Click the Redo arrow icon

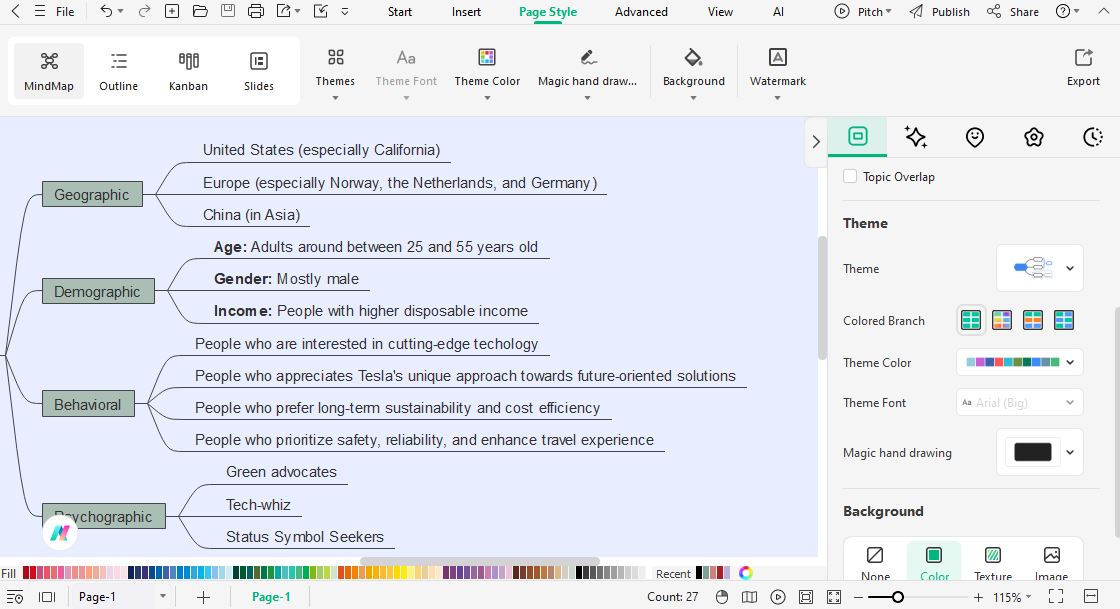144,11
